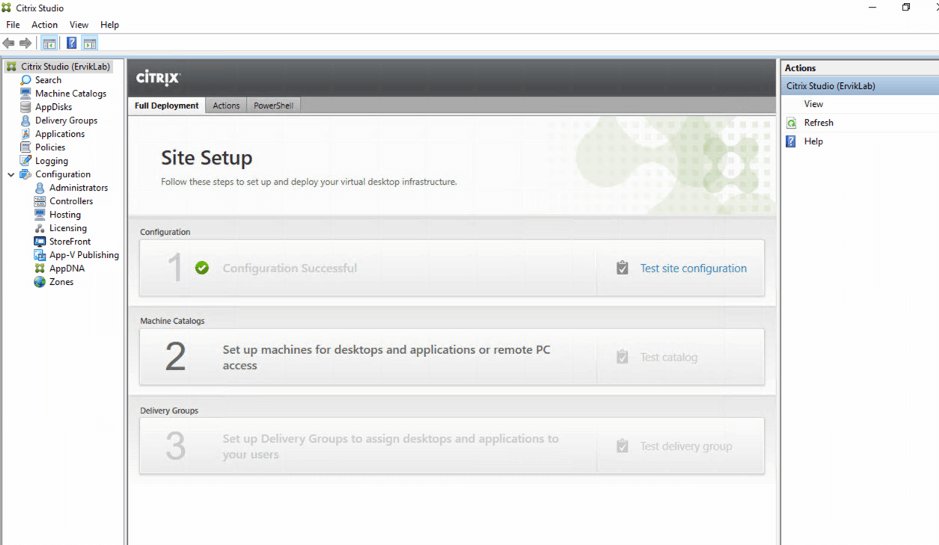Screen dimensions: 939x545
Task: Select Logging in the tree
Action: click(52, 161)
